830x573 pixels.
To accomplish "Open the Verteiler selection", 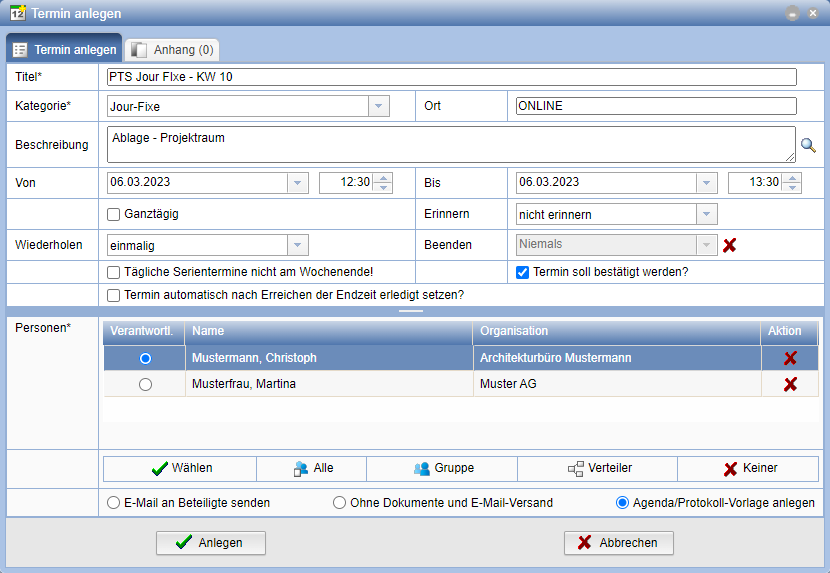I will point(598,468).
